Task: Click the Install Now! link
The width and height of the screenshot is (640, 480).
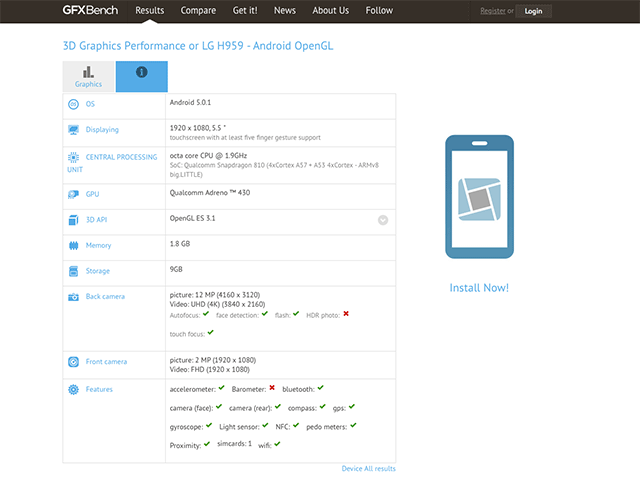Action: (479, 288)
